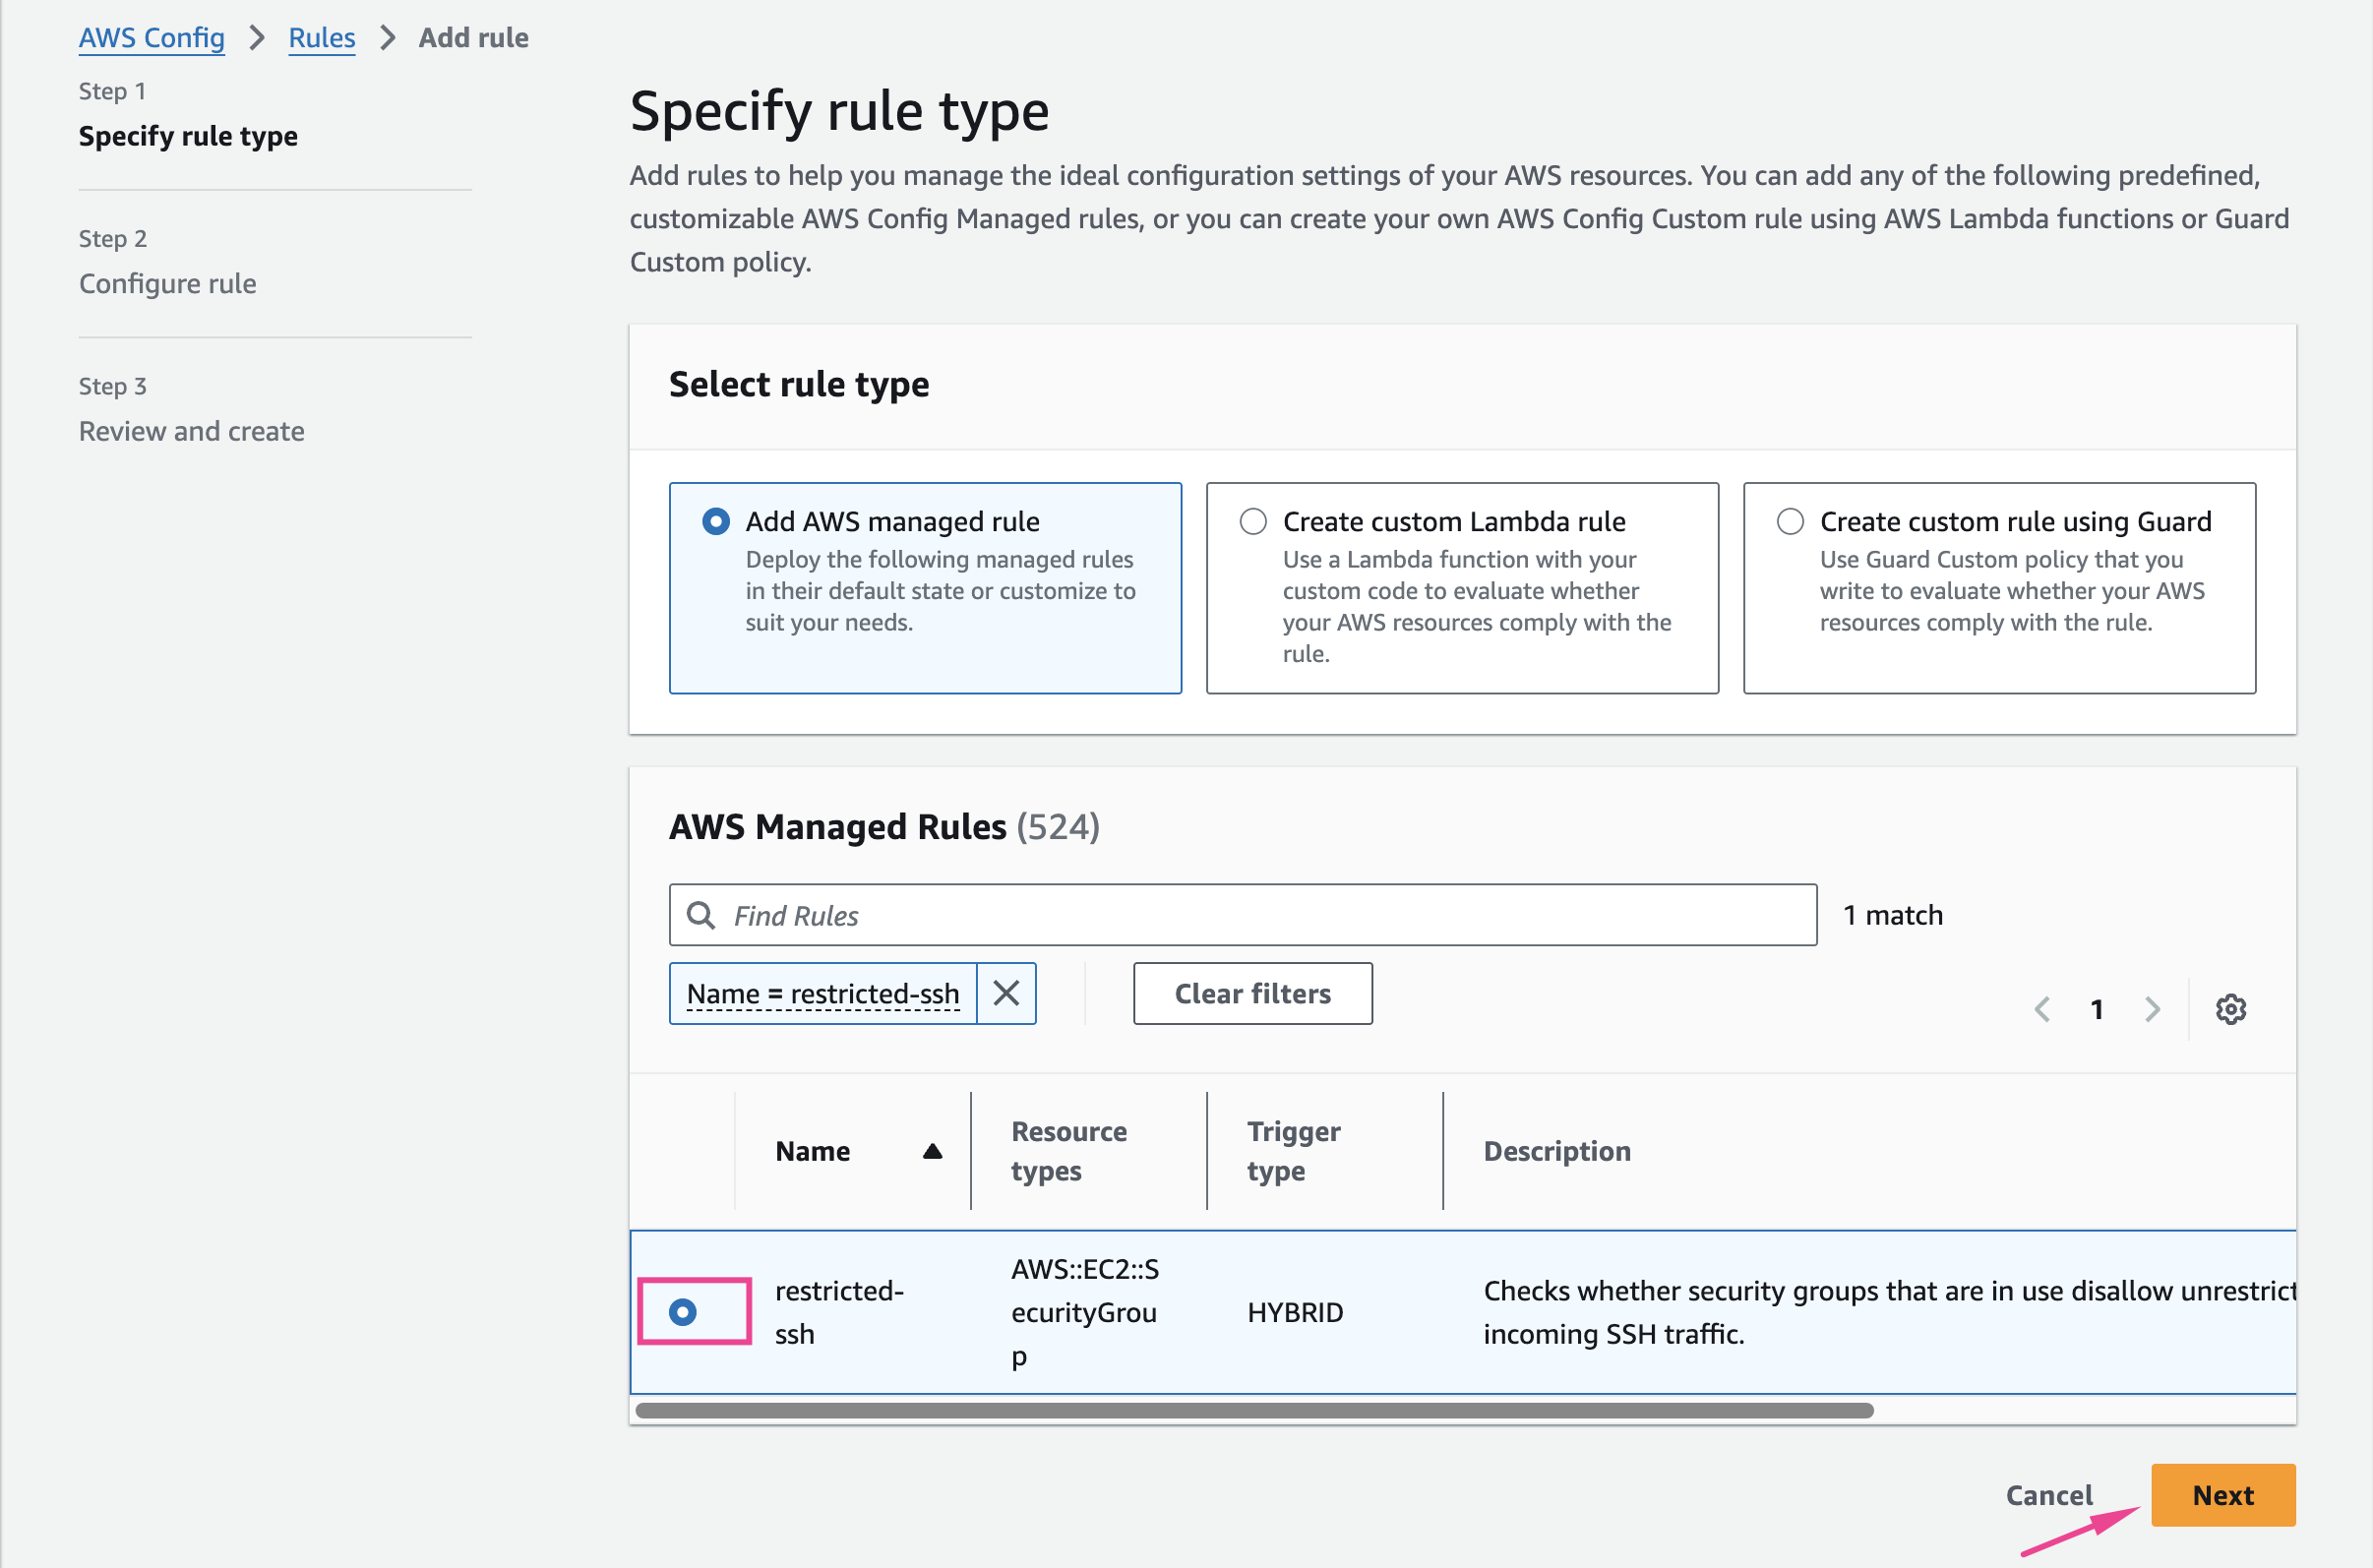The width and height of the screenshot is (2373, 1568).
Task: Select the Add AWS managed rule option
Action: point(716,522)
